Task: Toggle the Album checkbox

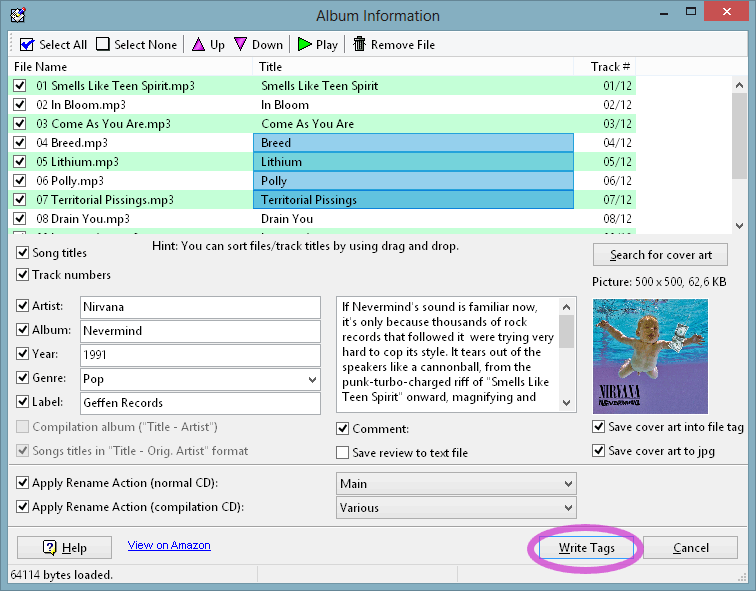Action: [23, 330]
